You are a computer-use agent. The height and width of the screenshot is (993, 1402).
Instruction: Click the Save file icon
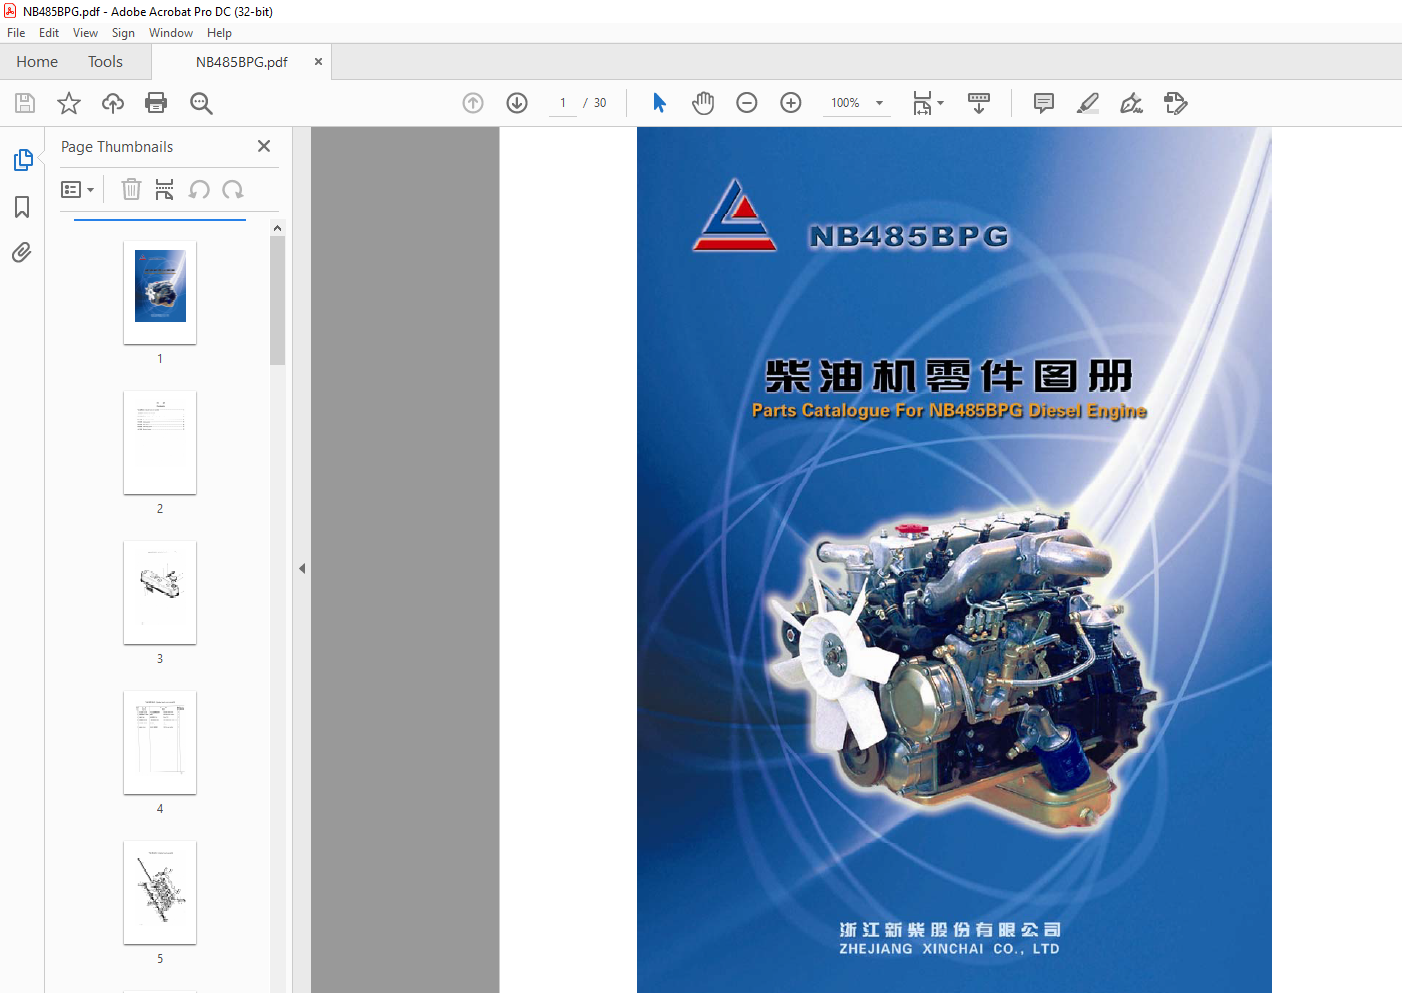pos(25,103)
